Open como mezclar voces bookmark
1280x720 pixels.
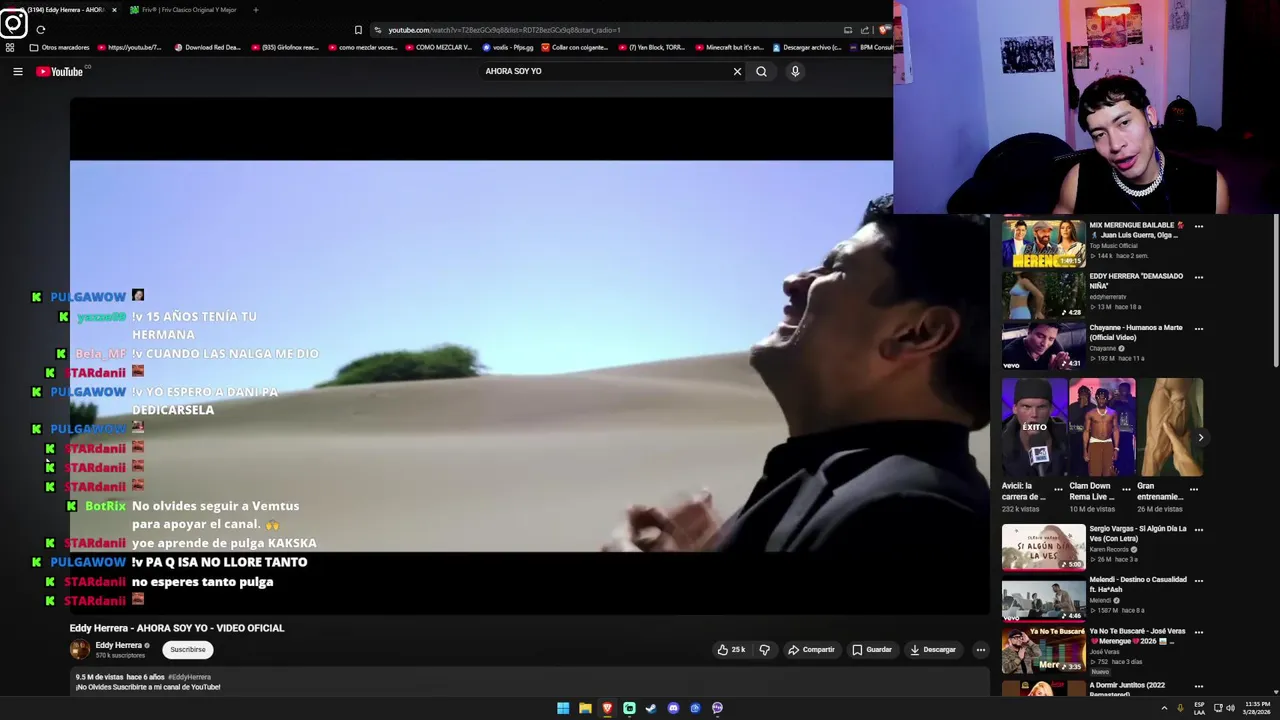pos(362,47)
